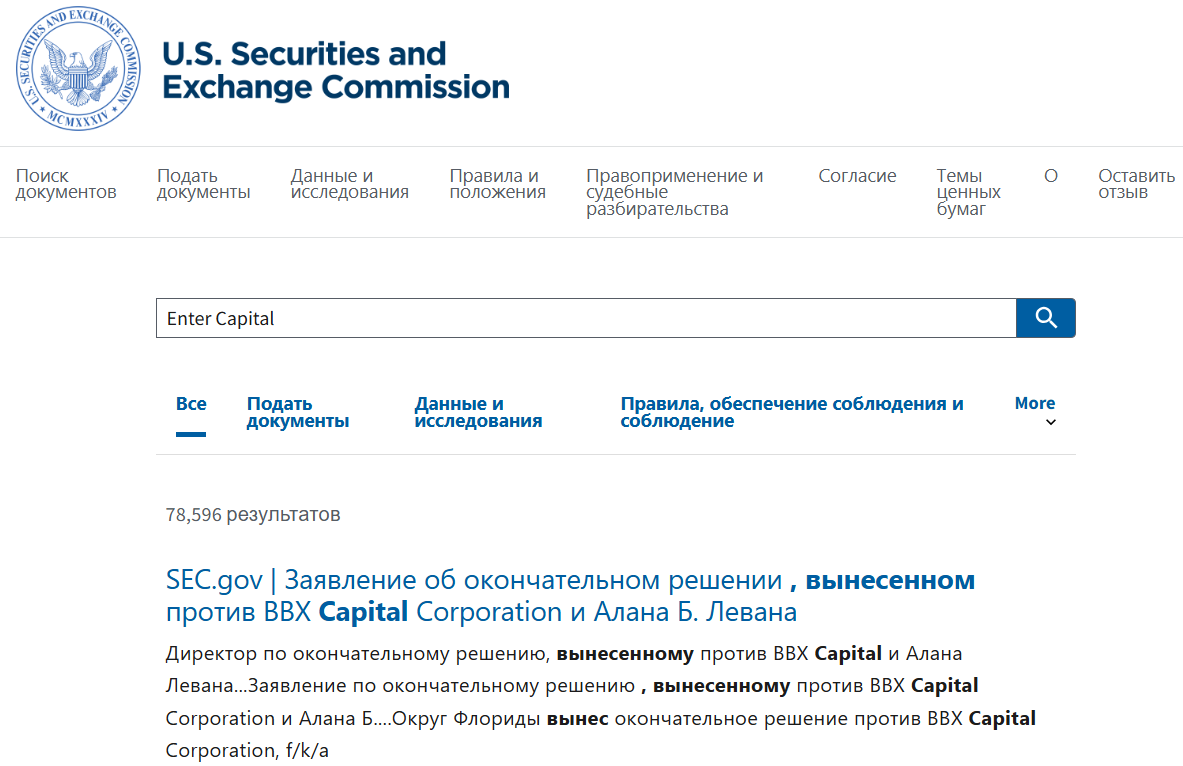Screen dimensions: 1183x766
Task: Switch to the 'Подать документы' filter tab
Action: click(297, 411)
